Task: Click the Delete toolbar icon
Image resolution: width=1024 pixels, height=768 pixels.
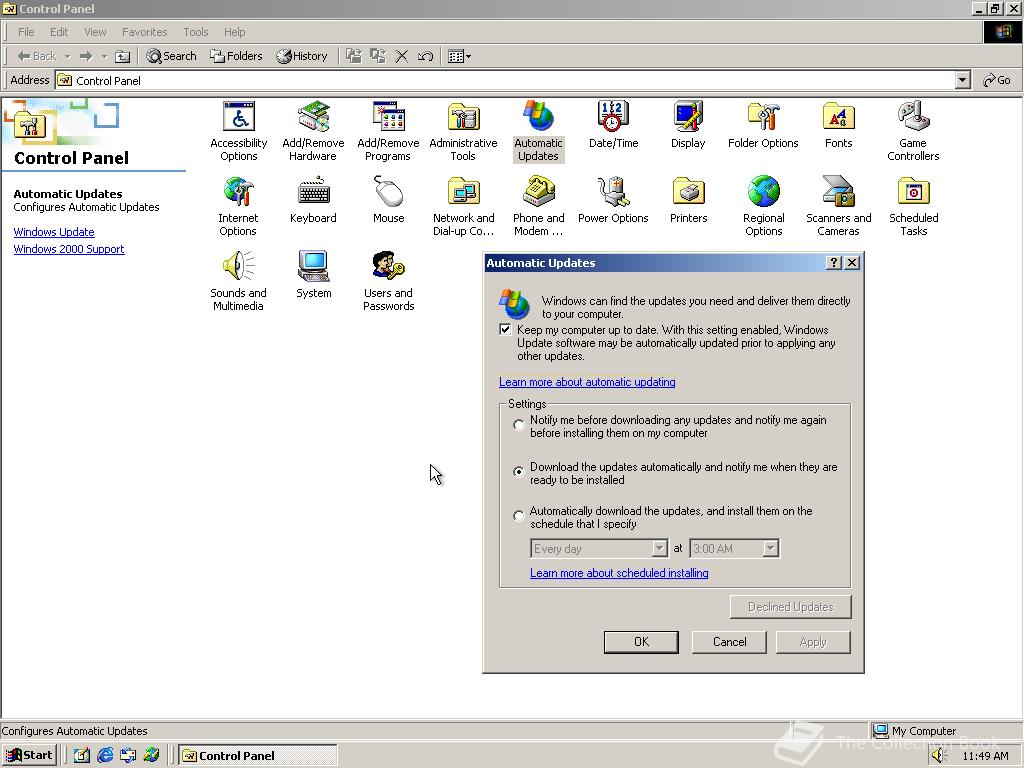Action: tap(402, 56)
